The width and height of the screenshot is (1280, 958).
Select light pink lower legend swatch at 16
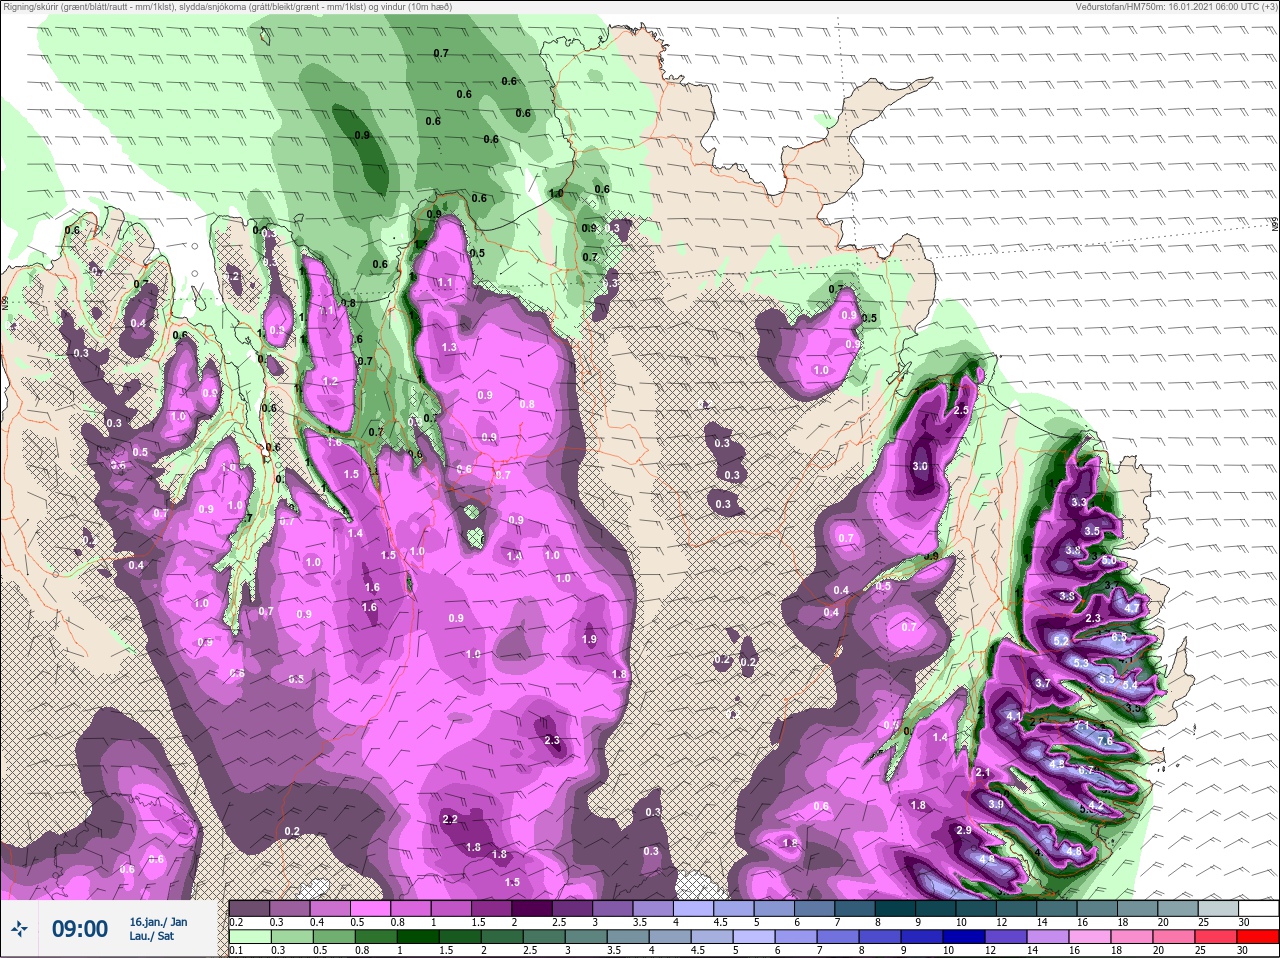[1091, 937]
